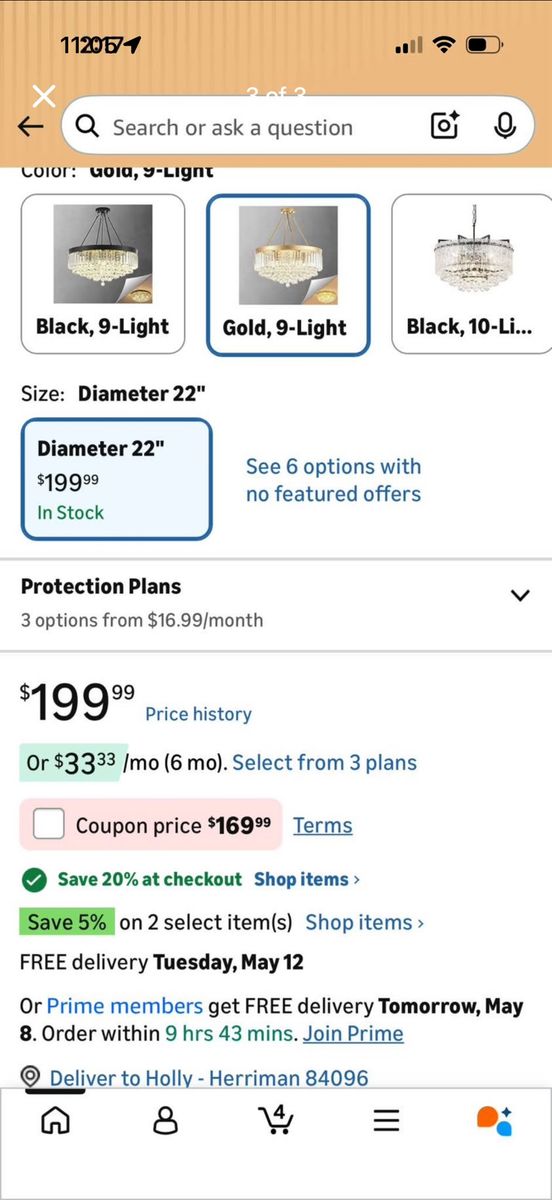The height and width of the screenshot is (1200, 552).
Task: Open the Rufus AI assistant icon
Action: click(495, 1120)
